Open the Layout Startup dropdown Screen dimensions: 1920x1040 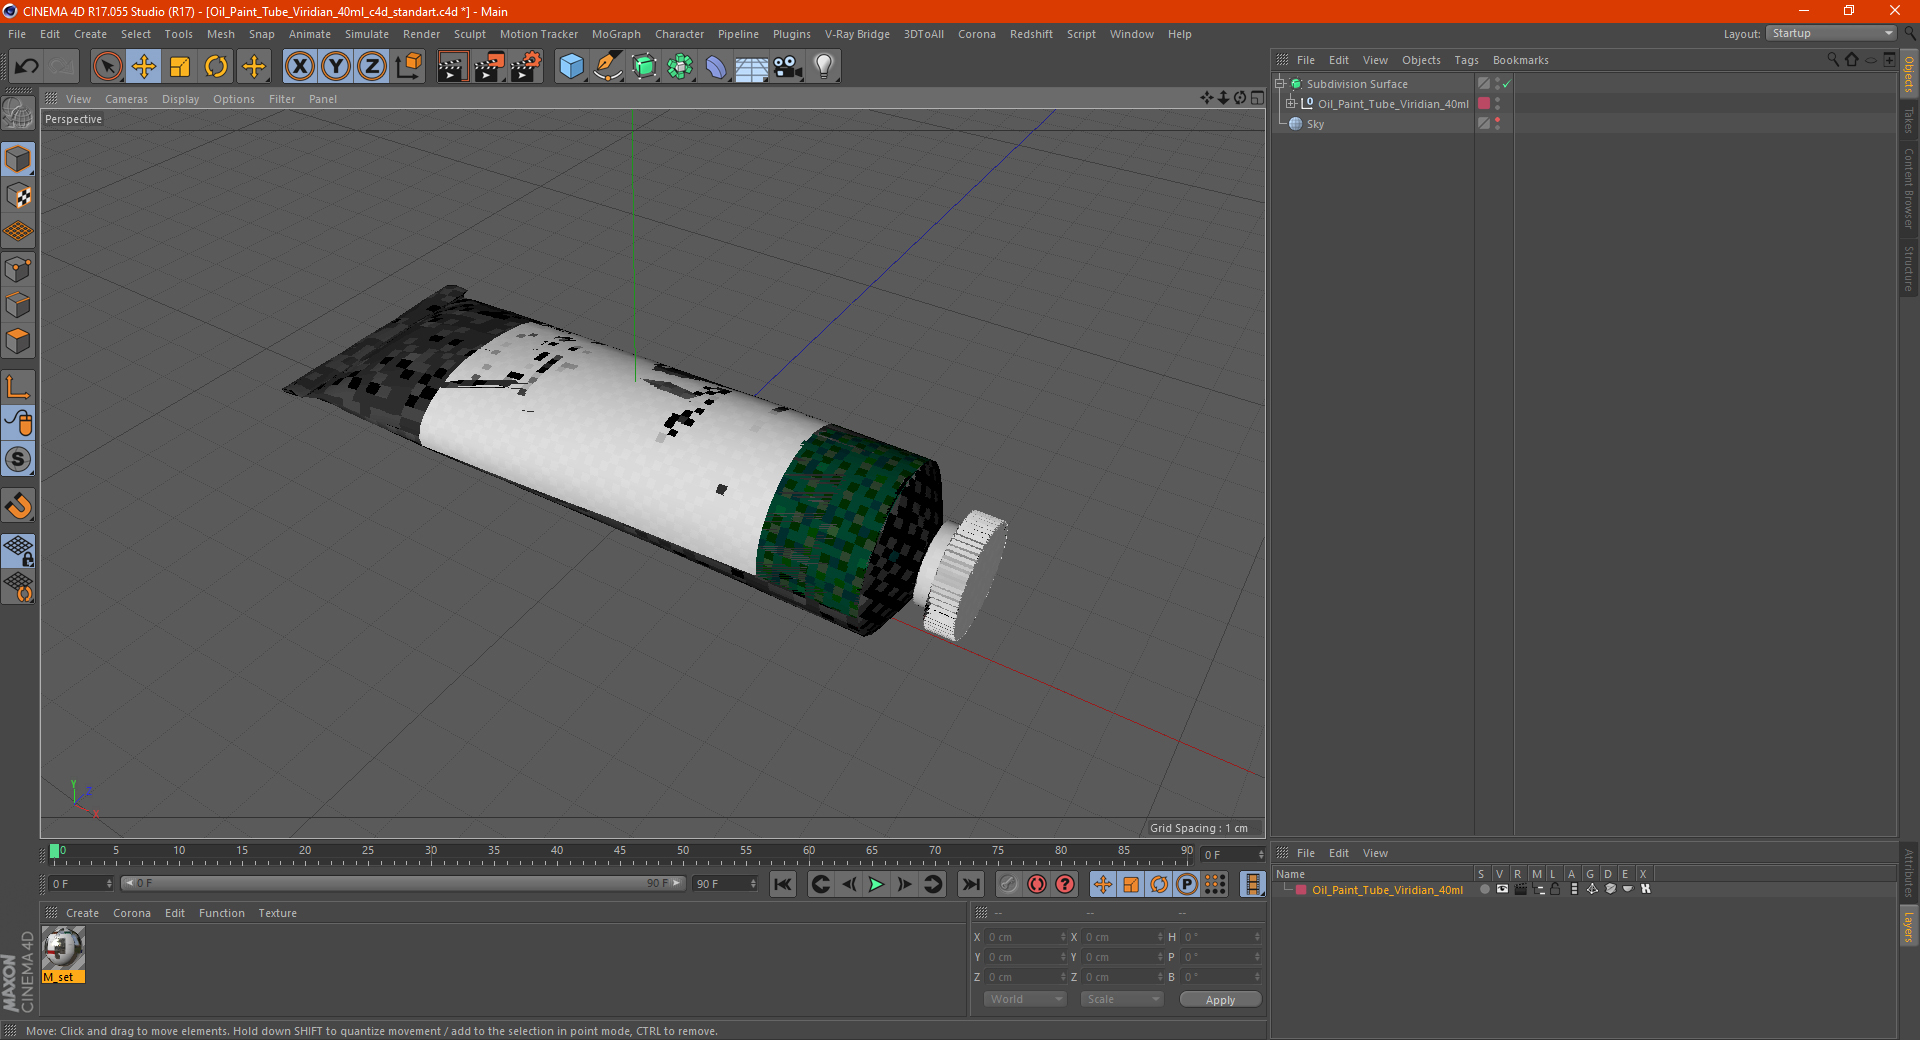1831,33
